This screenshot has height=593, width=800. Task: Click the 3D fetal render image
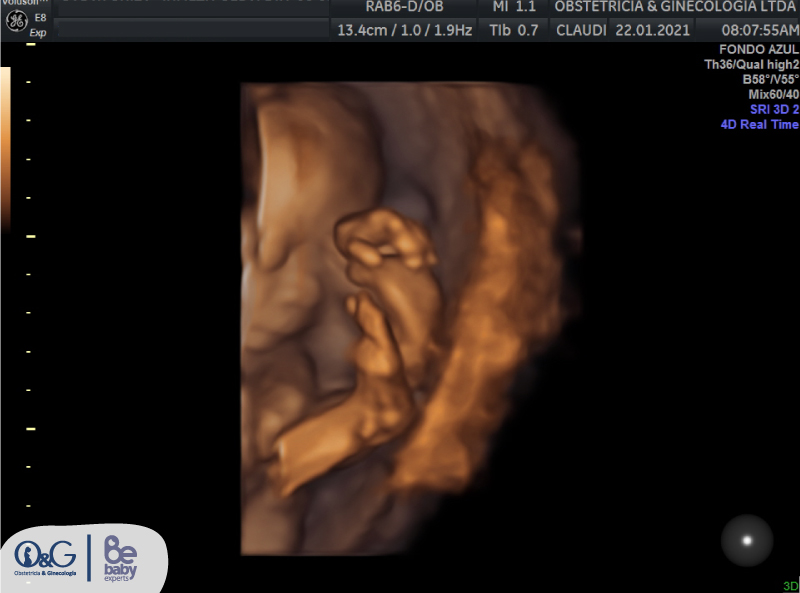pyautogui.click(x=411, y=318)
